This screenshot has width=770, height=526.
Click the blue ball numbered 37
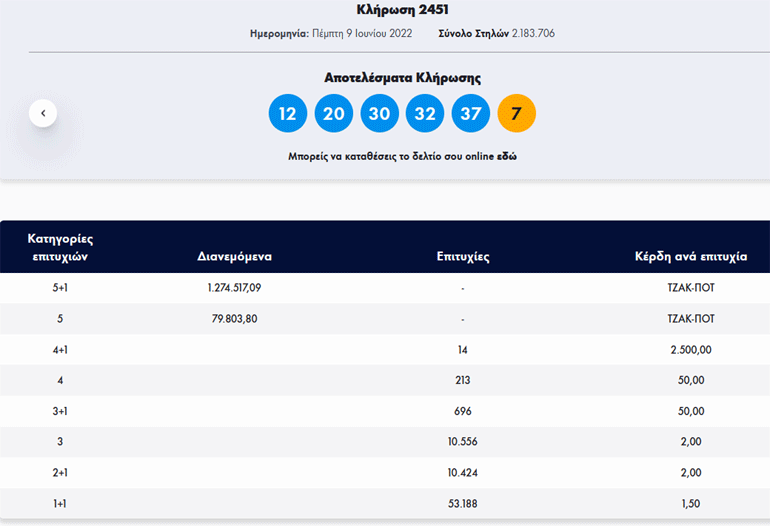coord(471,113)
